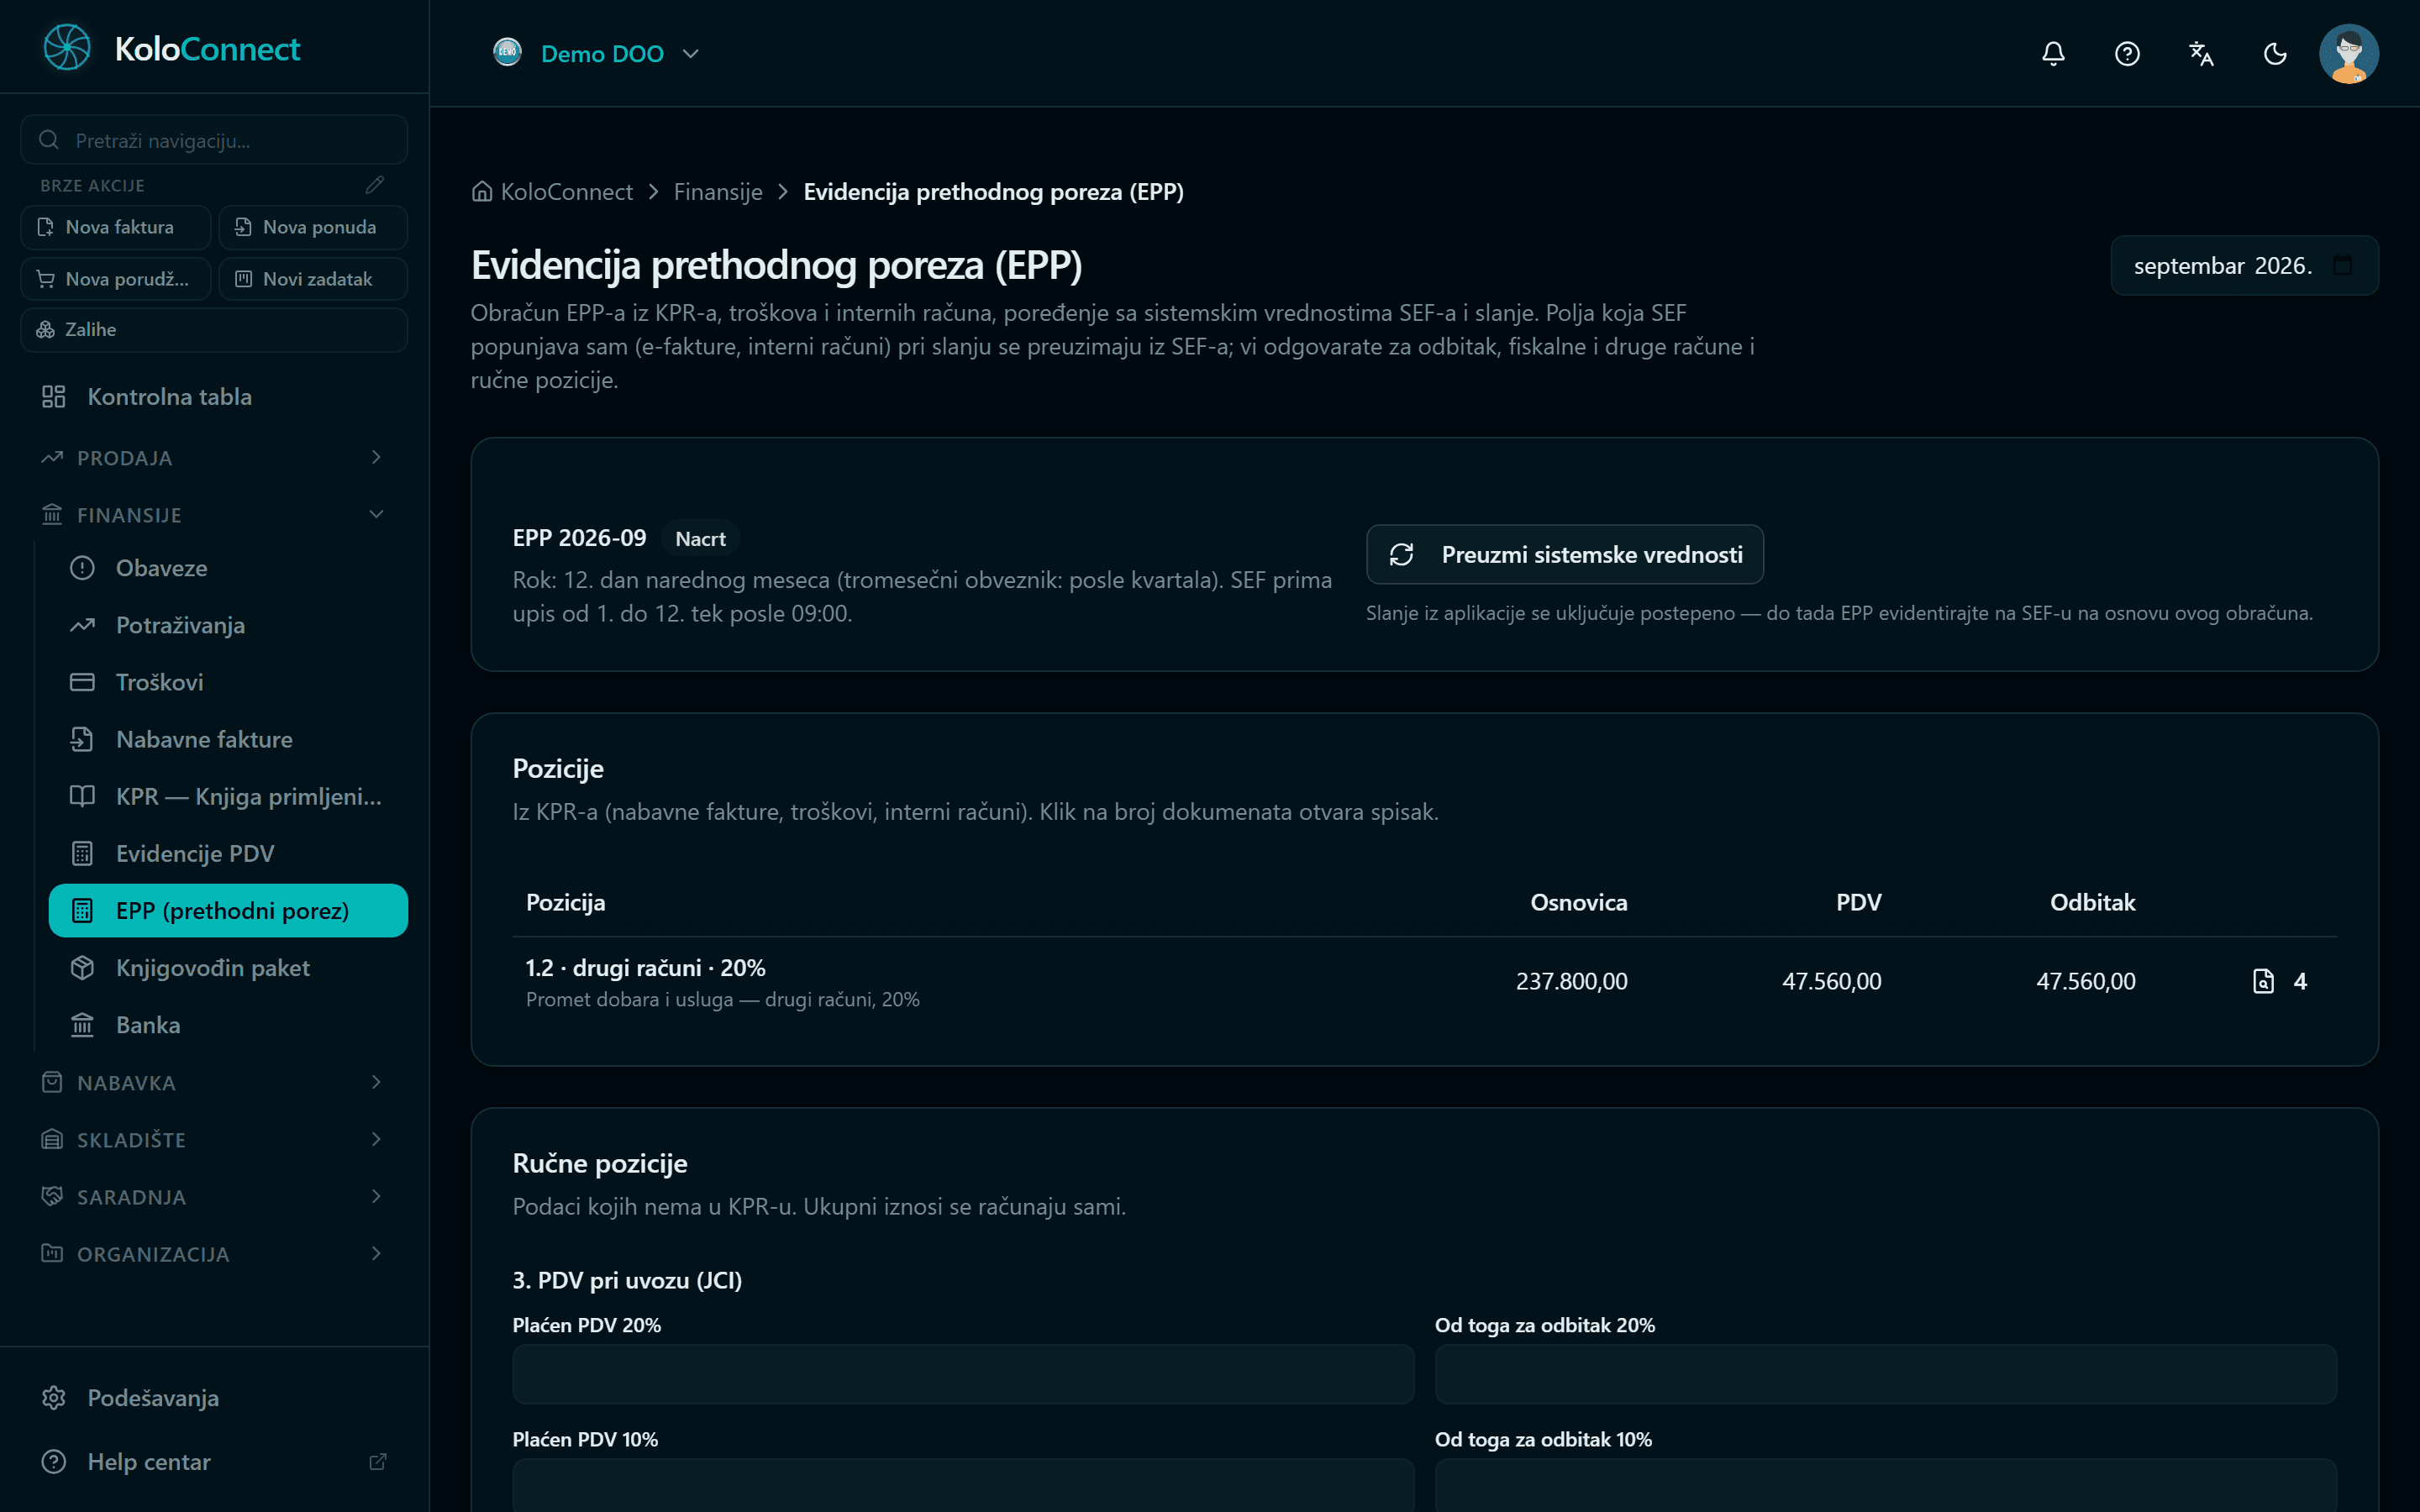Image resolution: width=2420 pixels, height=1512 pixels.
Task: Expand the ORGANIZACIJA section
Action: coord(214,1253)
